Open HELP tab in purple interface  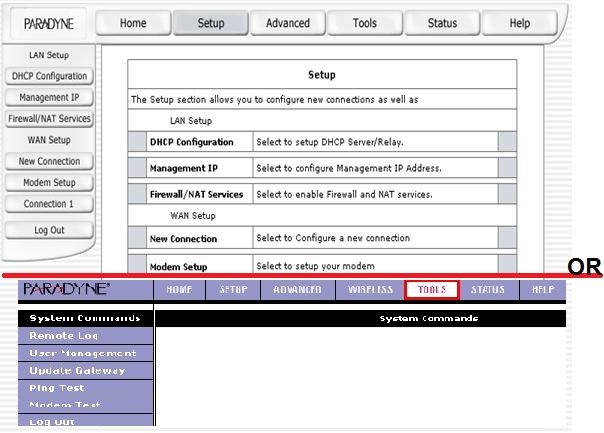[x=543, y=290]
